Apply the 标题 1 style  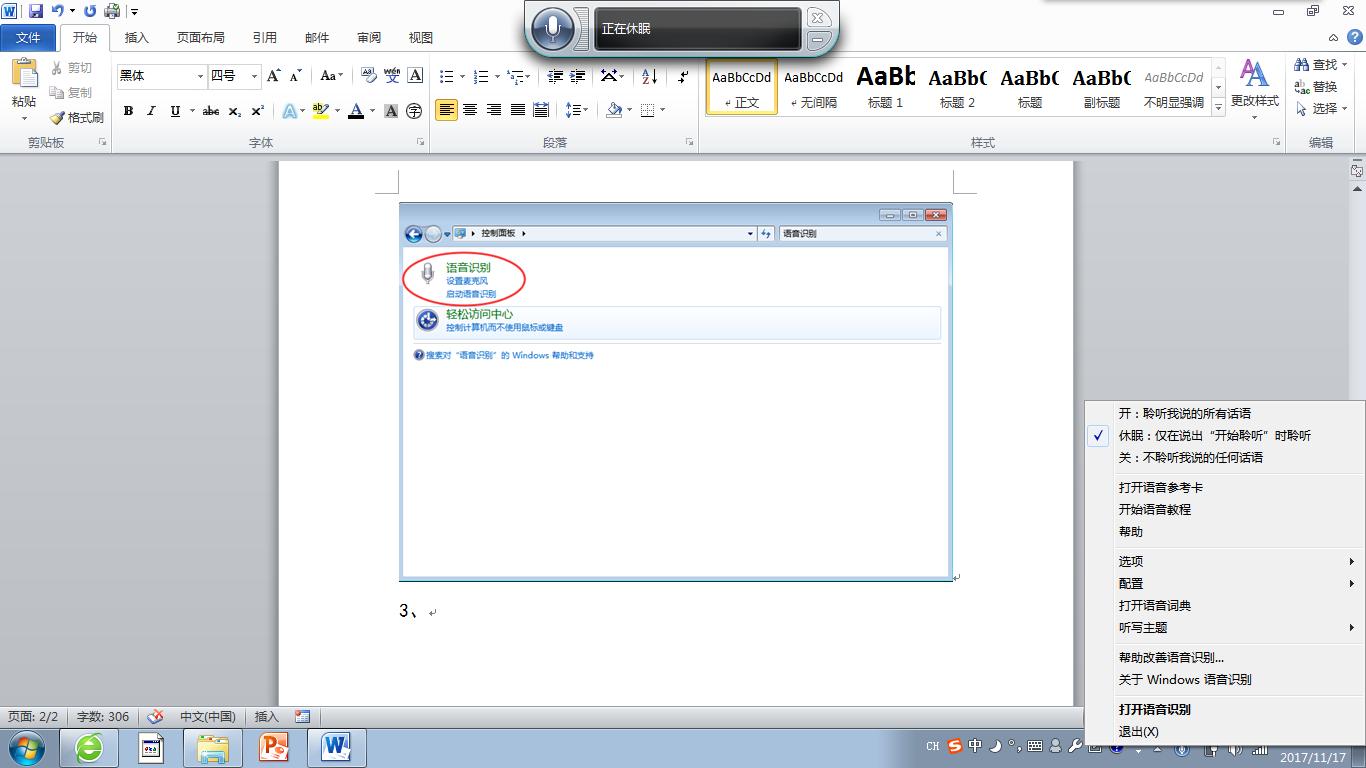[885, 87]
